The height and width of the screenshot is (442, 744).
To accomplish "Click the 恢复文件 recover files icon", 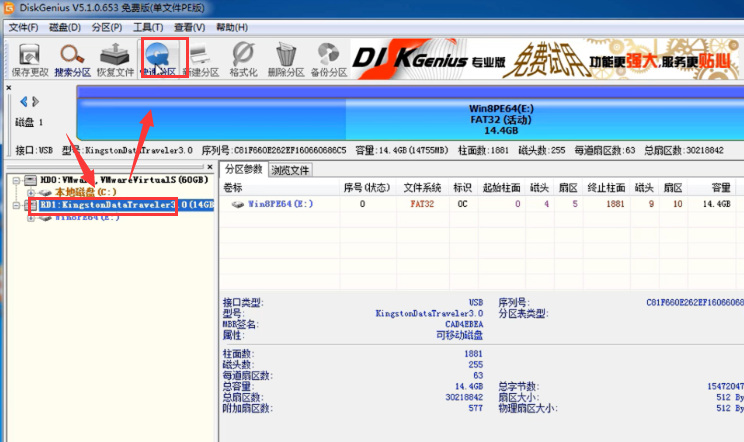I will (116, 58).
